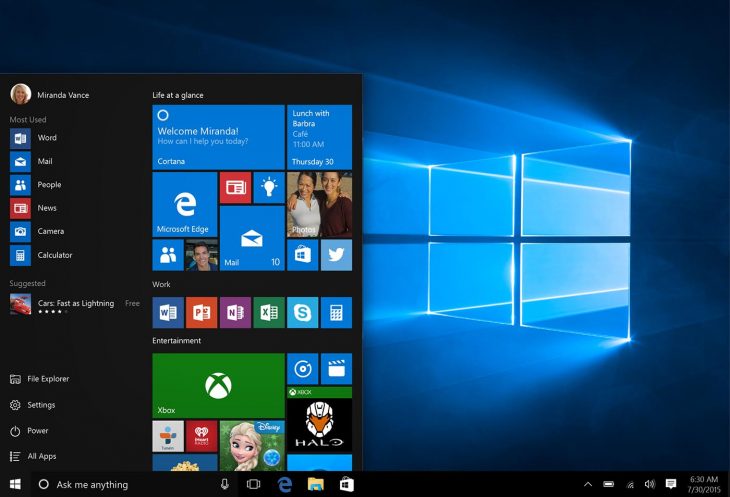Activate the Cortana microphone
This screenshot has height=497, width=730.
[225, 484]
